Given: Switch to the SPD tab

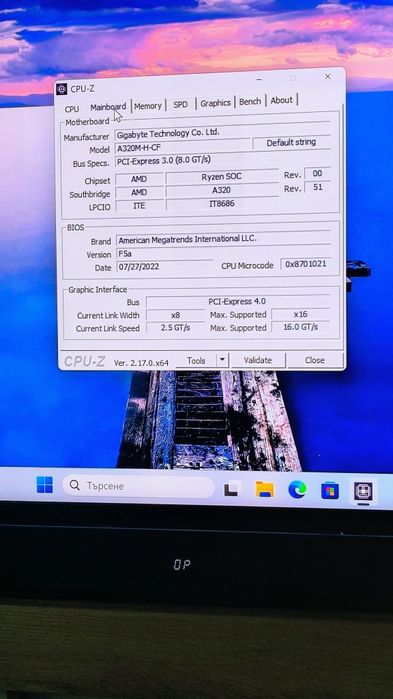Looking at the screenshot, I should (180, 105).
